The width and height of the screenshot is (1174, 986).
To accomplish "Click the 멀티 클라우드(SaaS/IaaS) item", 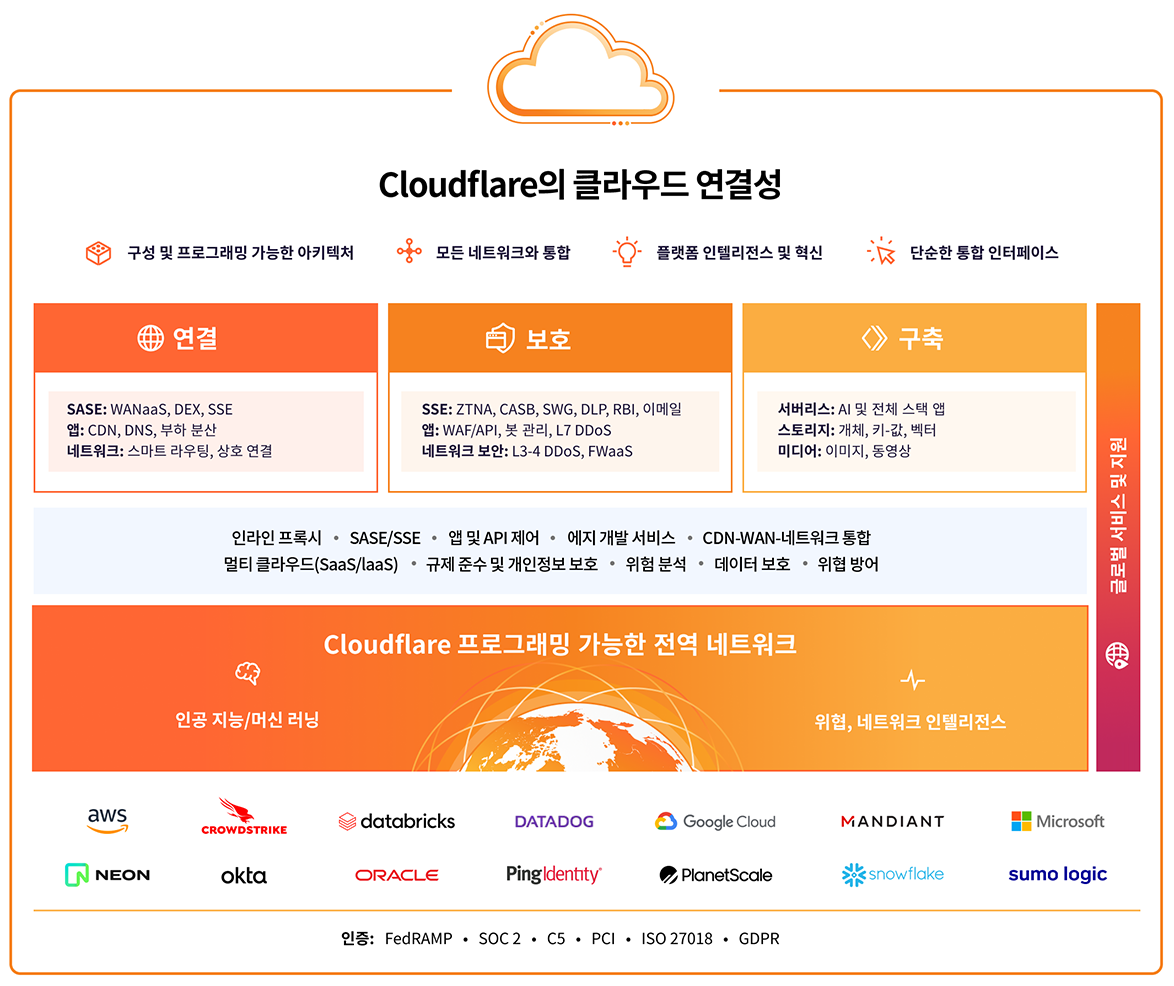I will [311, 564].
